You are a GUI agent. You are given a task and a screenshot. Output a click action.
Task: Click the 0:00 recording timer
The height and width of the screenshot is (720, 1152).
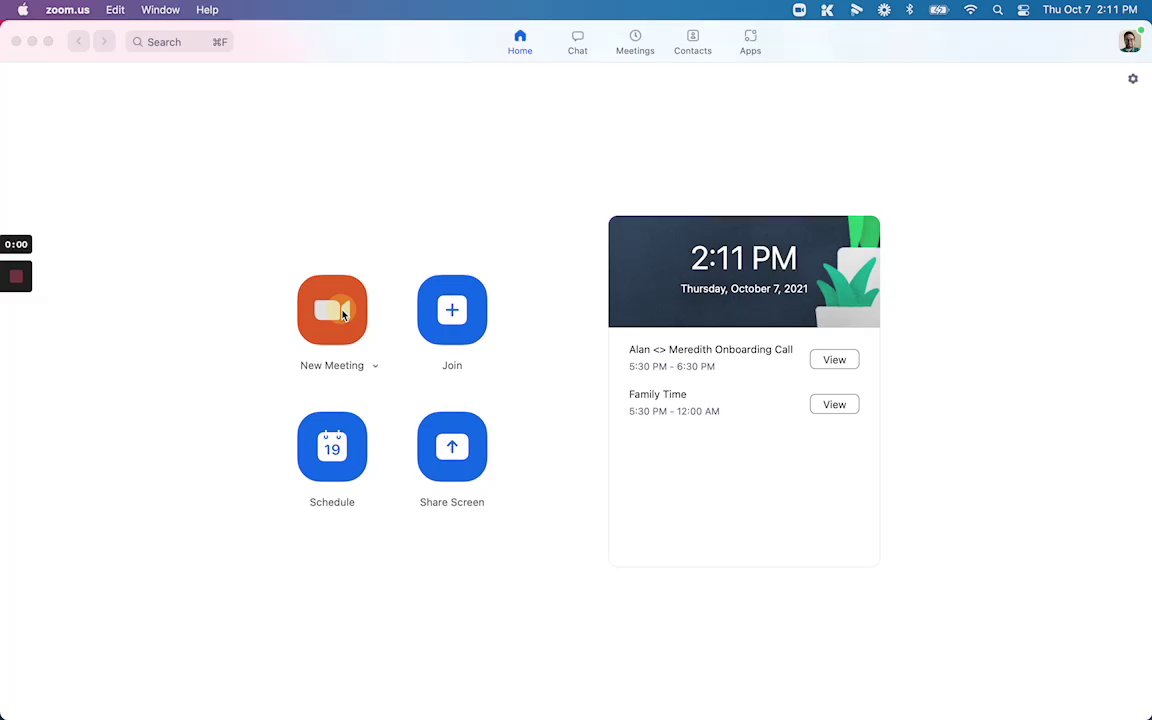click(16, 245)
